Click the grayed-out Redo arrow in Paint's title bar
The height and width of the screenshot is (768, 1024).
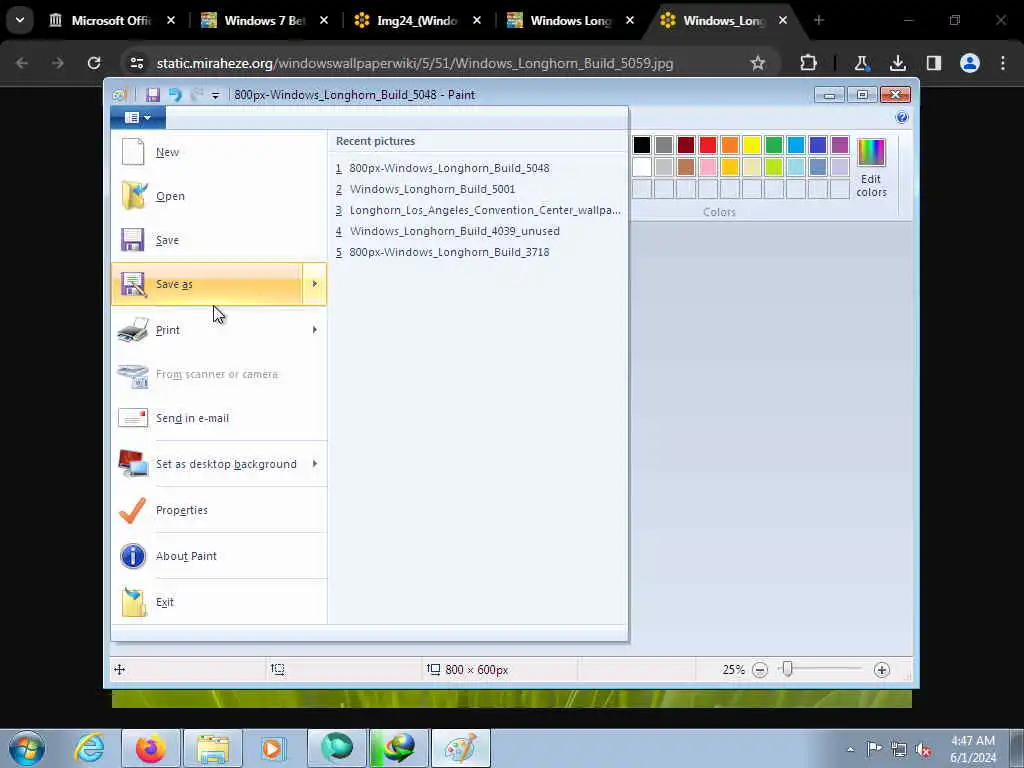pos(197,95)
